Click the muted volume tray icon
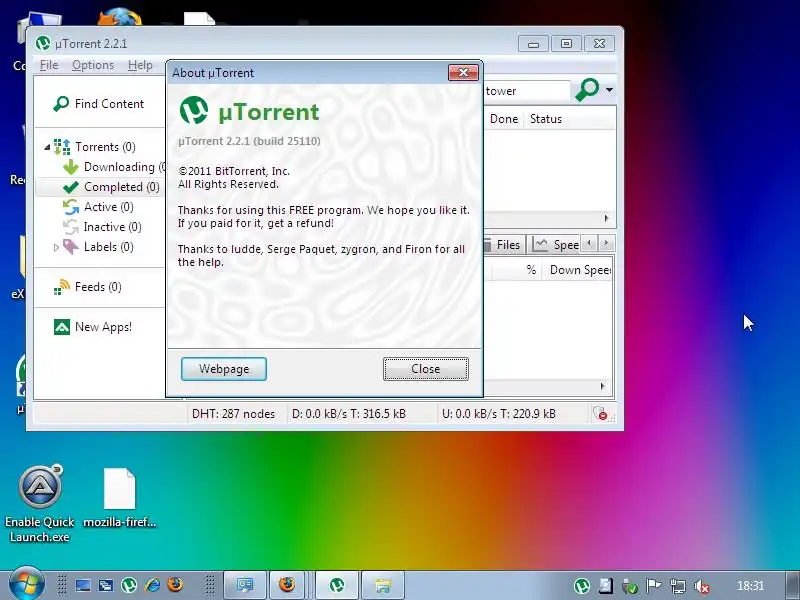 [702, 586]
